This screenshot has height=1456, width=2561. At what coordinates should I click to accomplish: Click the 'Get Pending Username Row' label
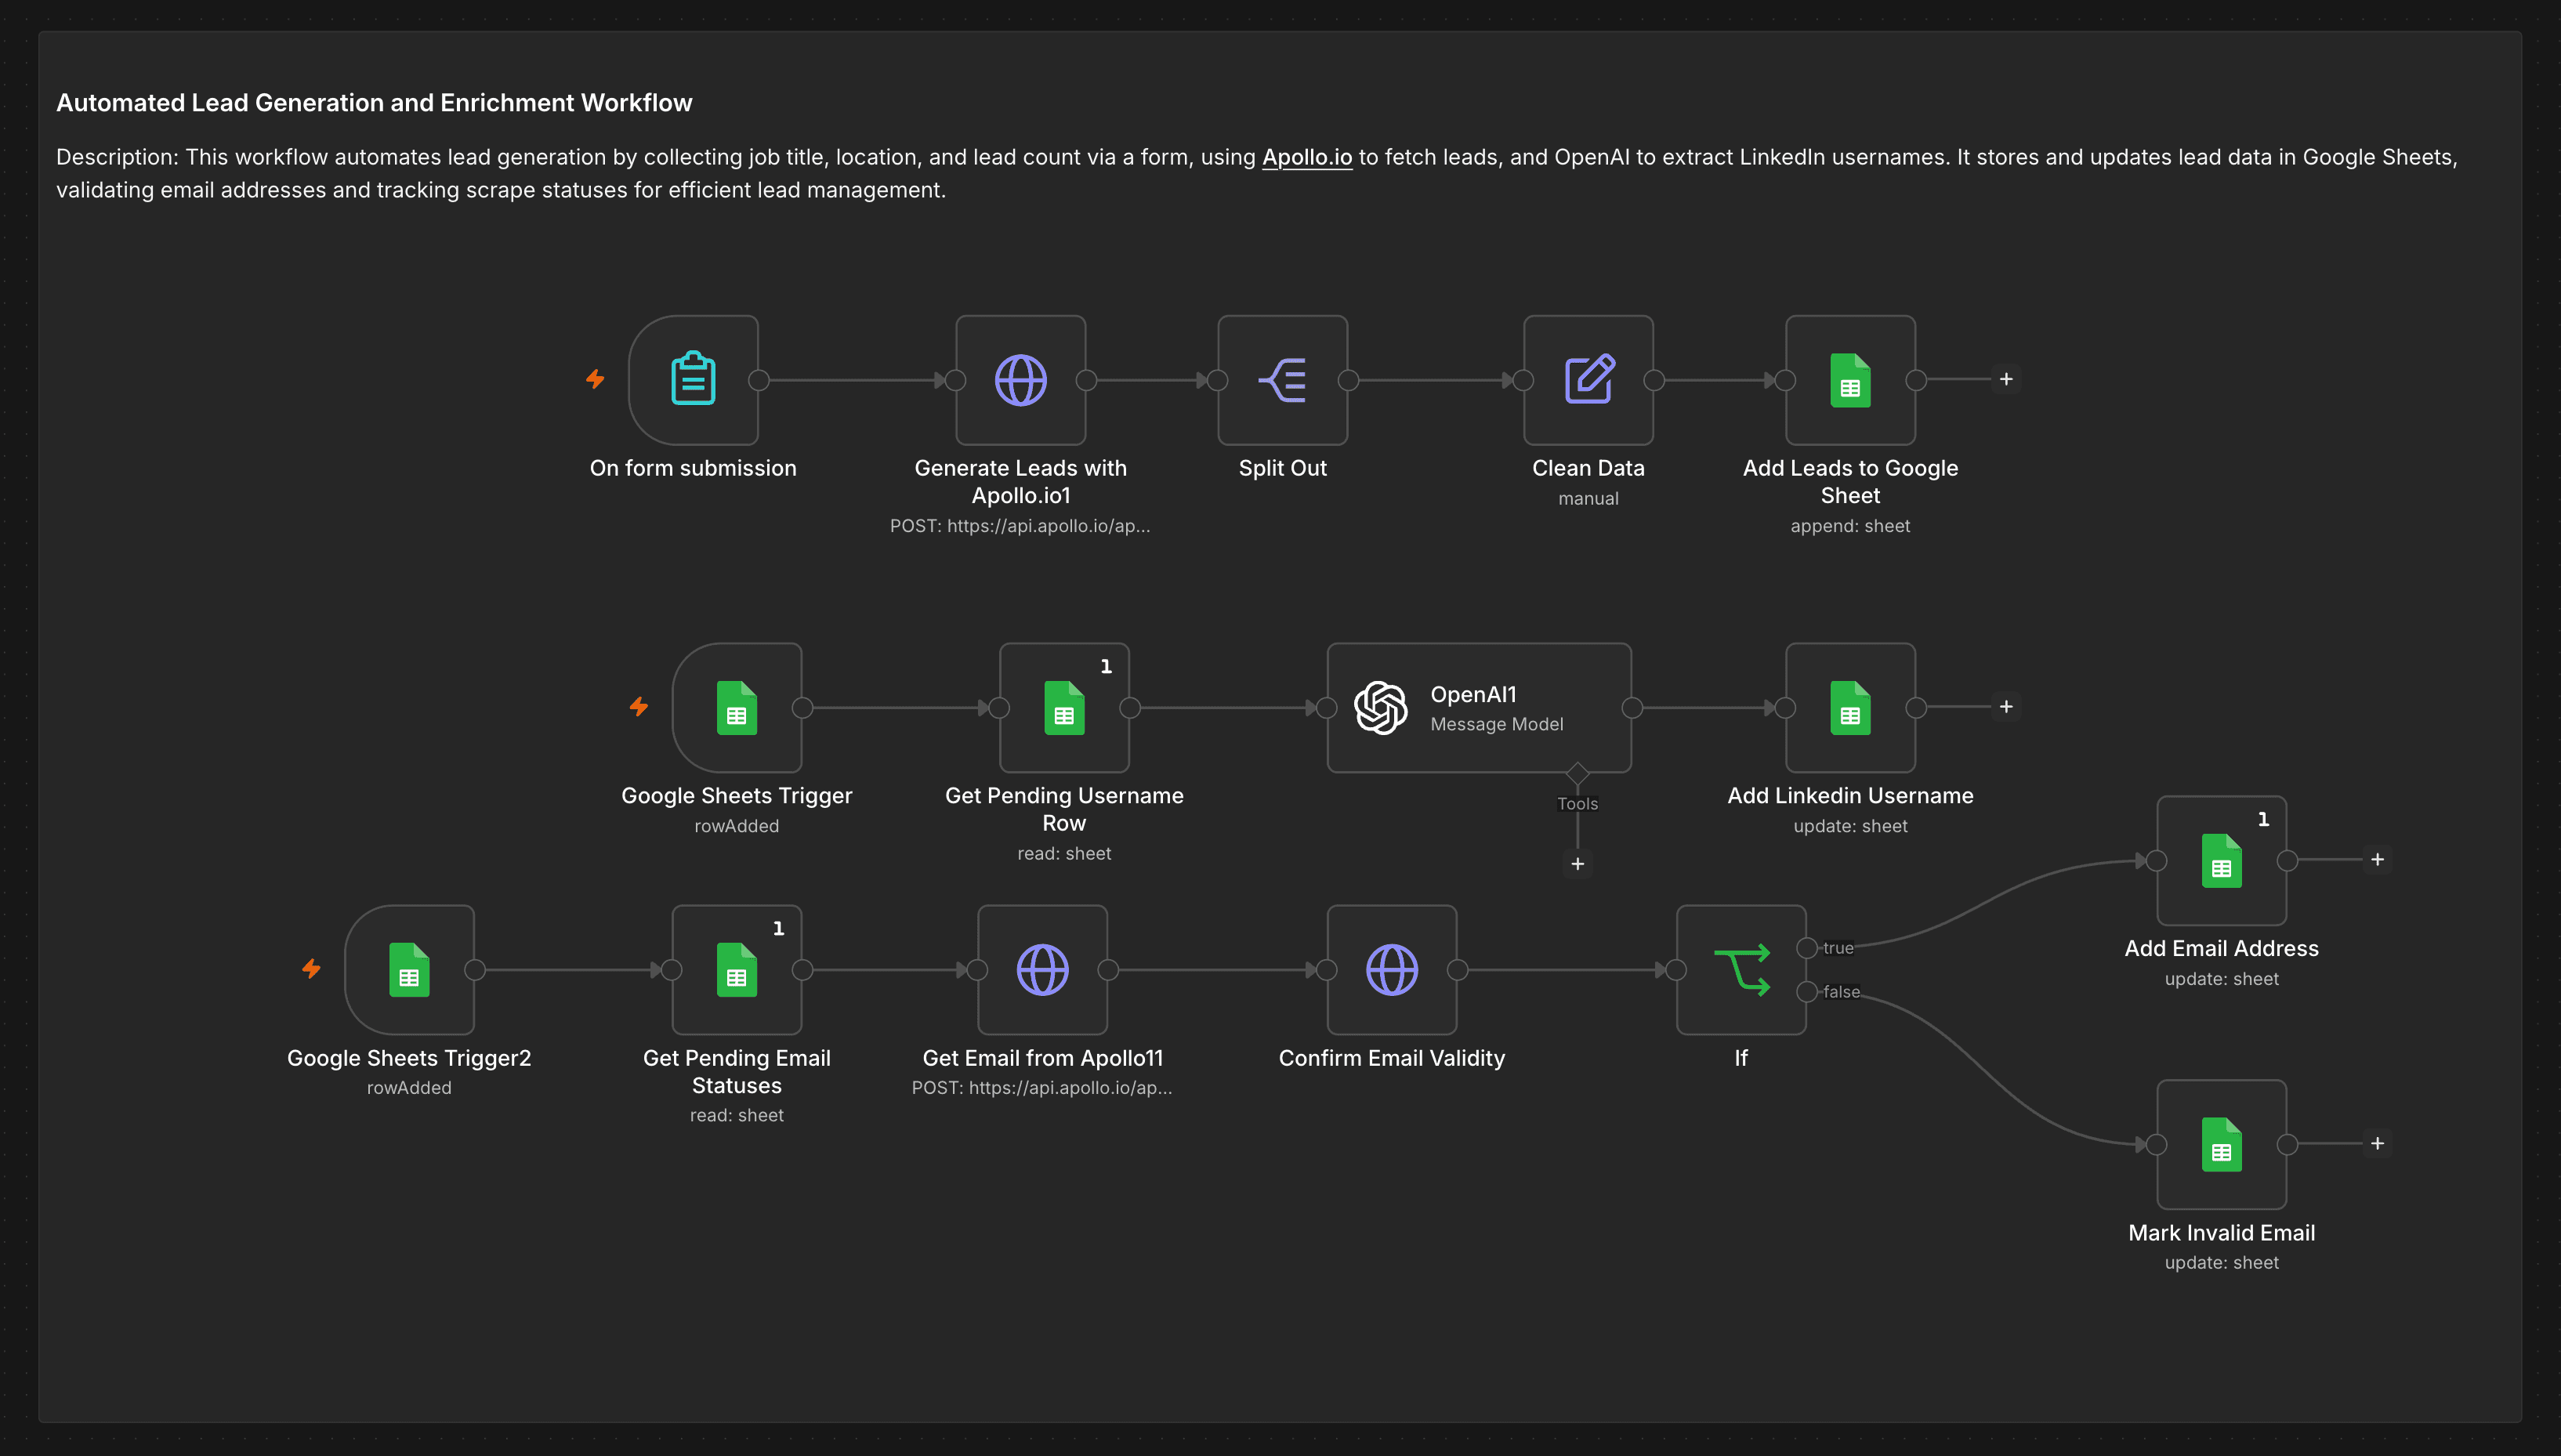[x=1064, y=809]
